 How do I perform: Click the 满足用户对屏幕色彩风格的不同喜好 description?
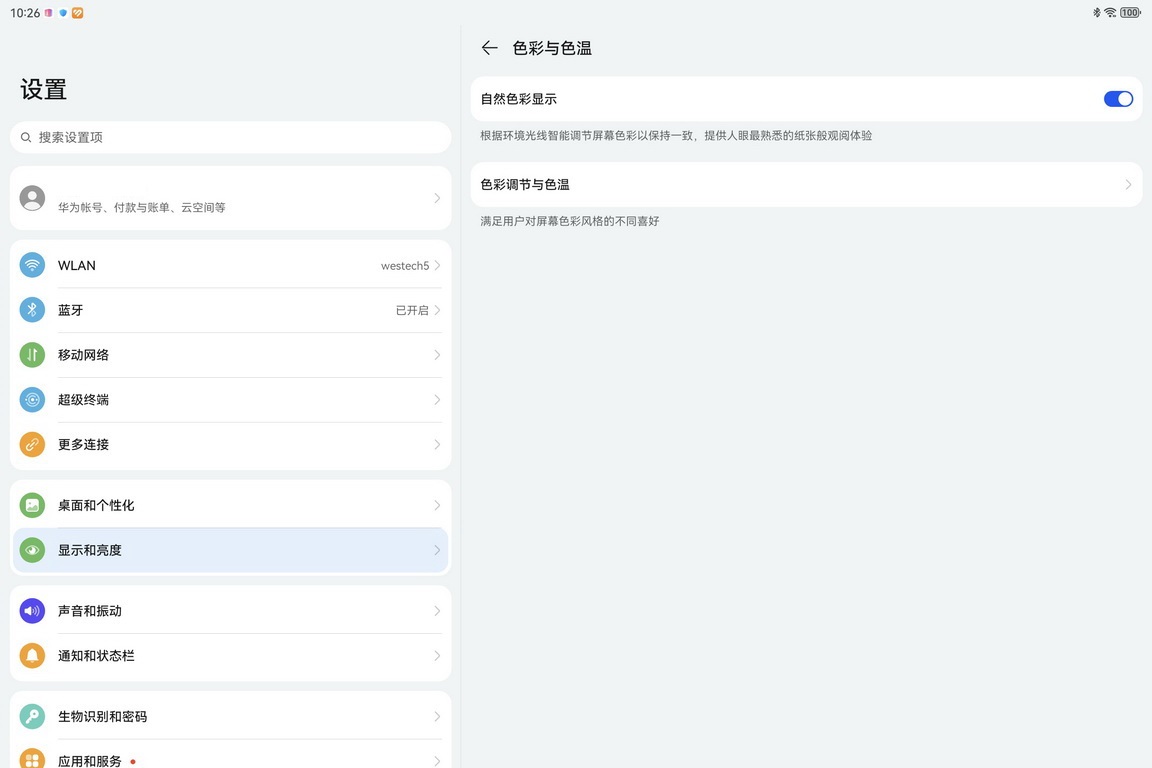tap(570, 221)
